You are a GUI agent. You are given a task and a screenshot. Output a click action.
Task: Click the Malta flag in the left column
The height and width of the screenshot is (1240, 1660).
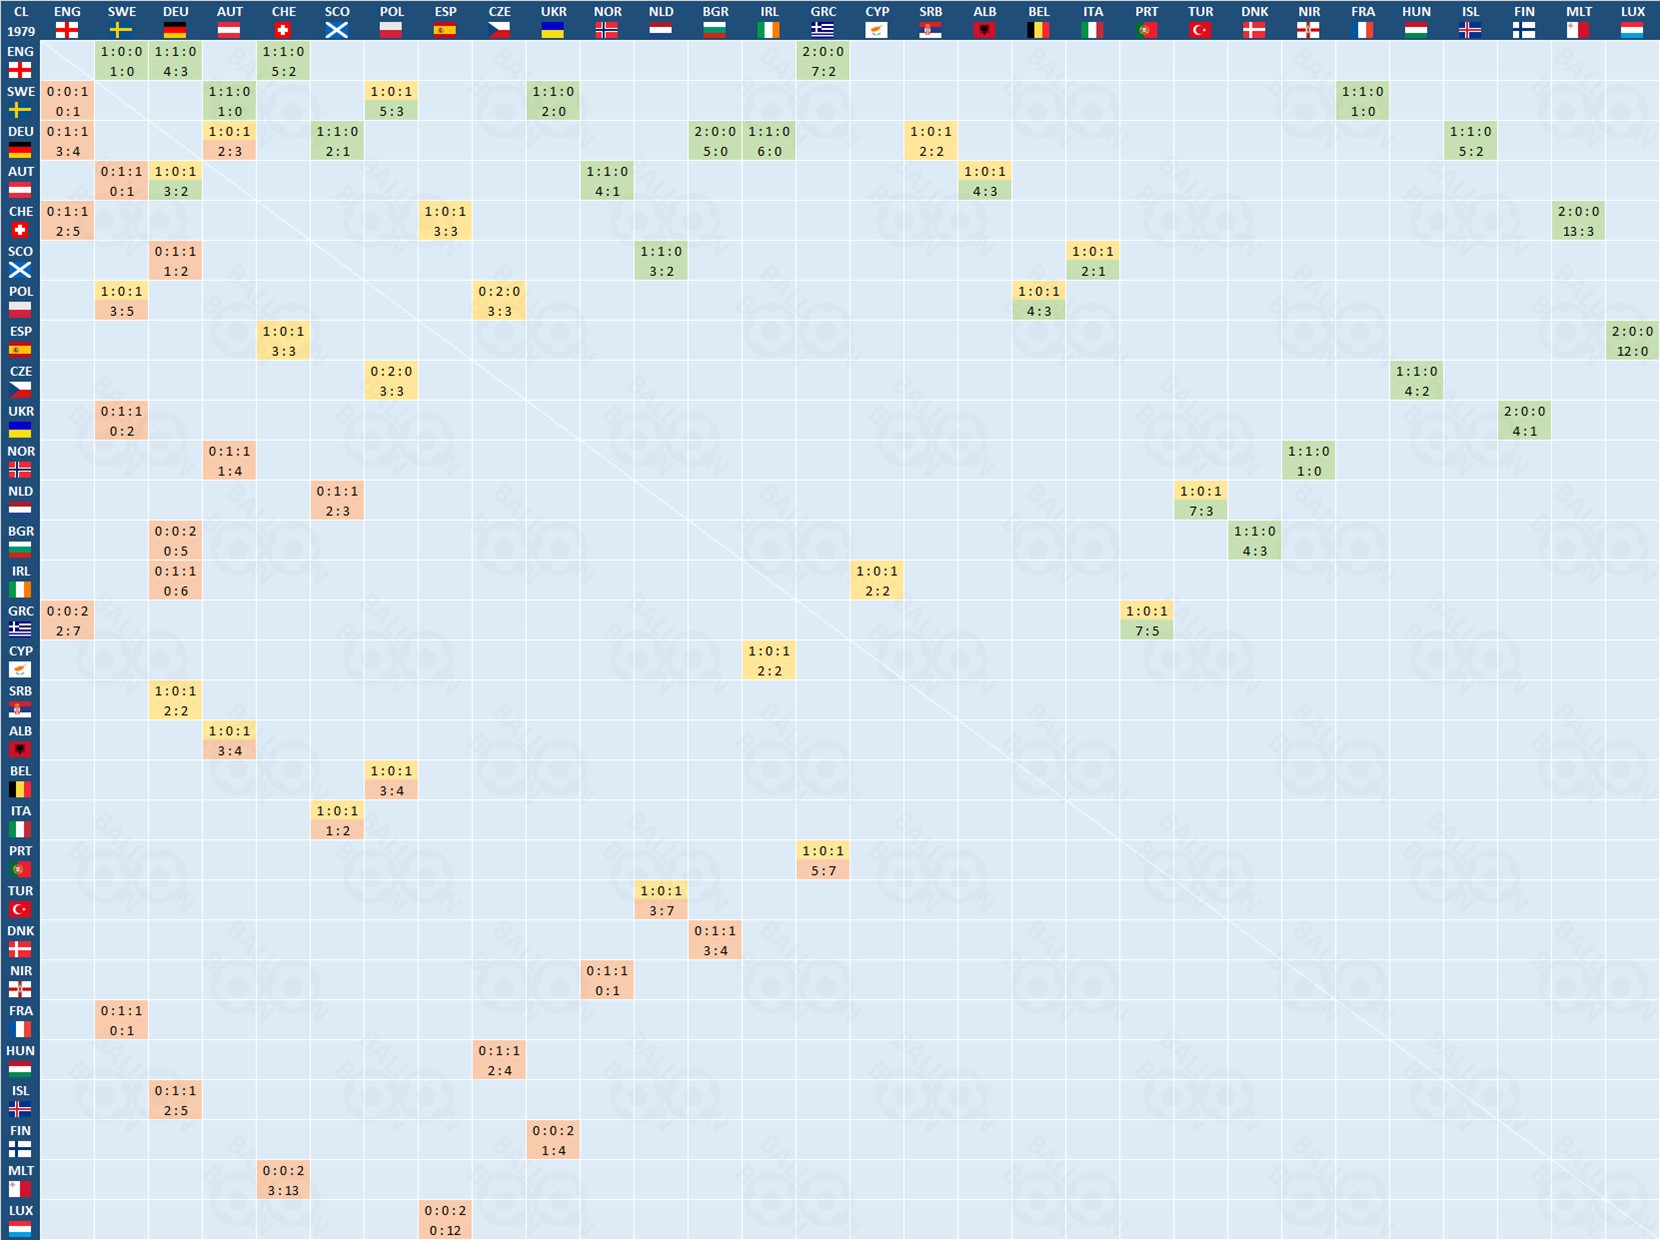pyautogui.click(x=20, y=1189)
